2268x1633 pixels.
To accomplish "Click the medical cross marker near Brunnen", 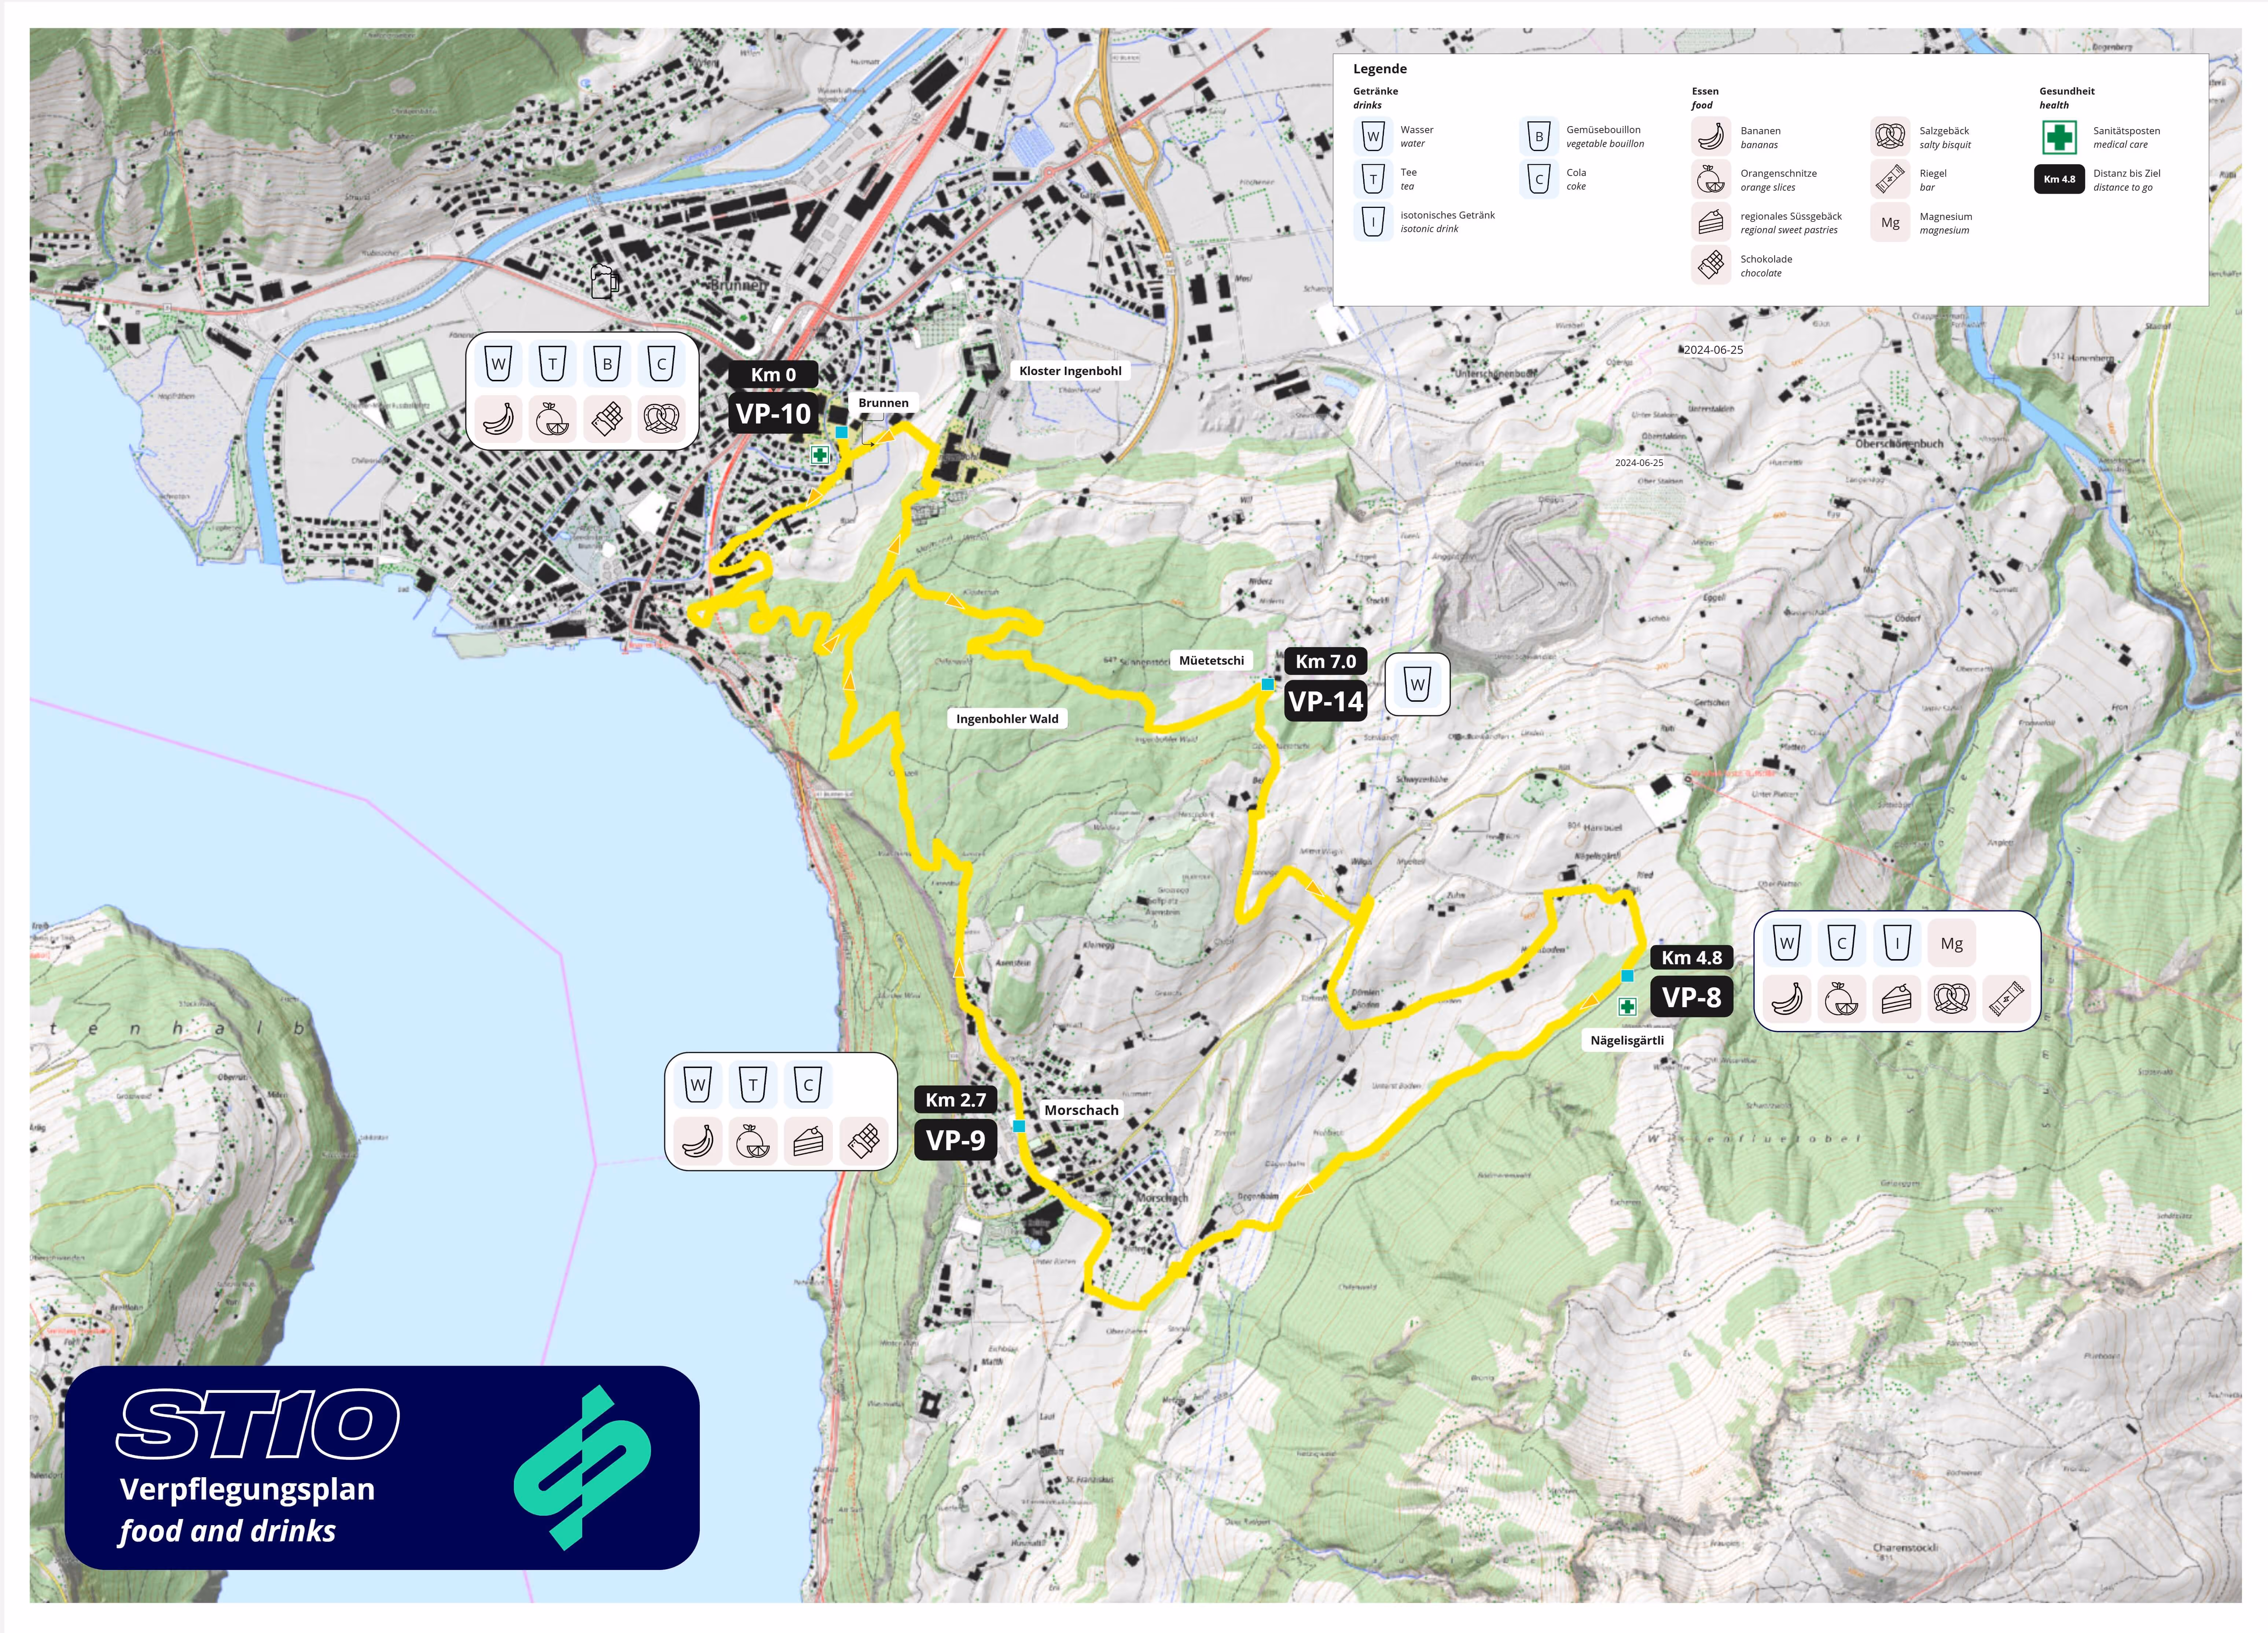I will coord(820,455).
